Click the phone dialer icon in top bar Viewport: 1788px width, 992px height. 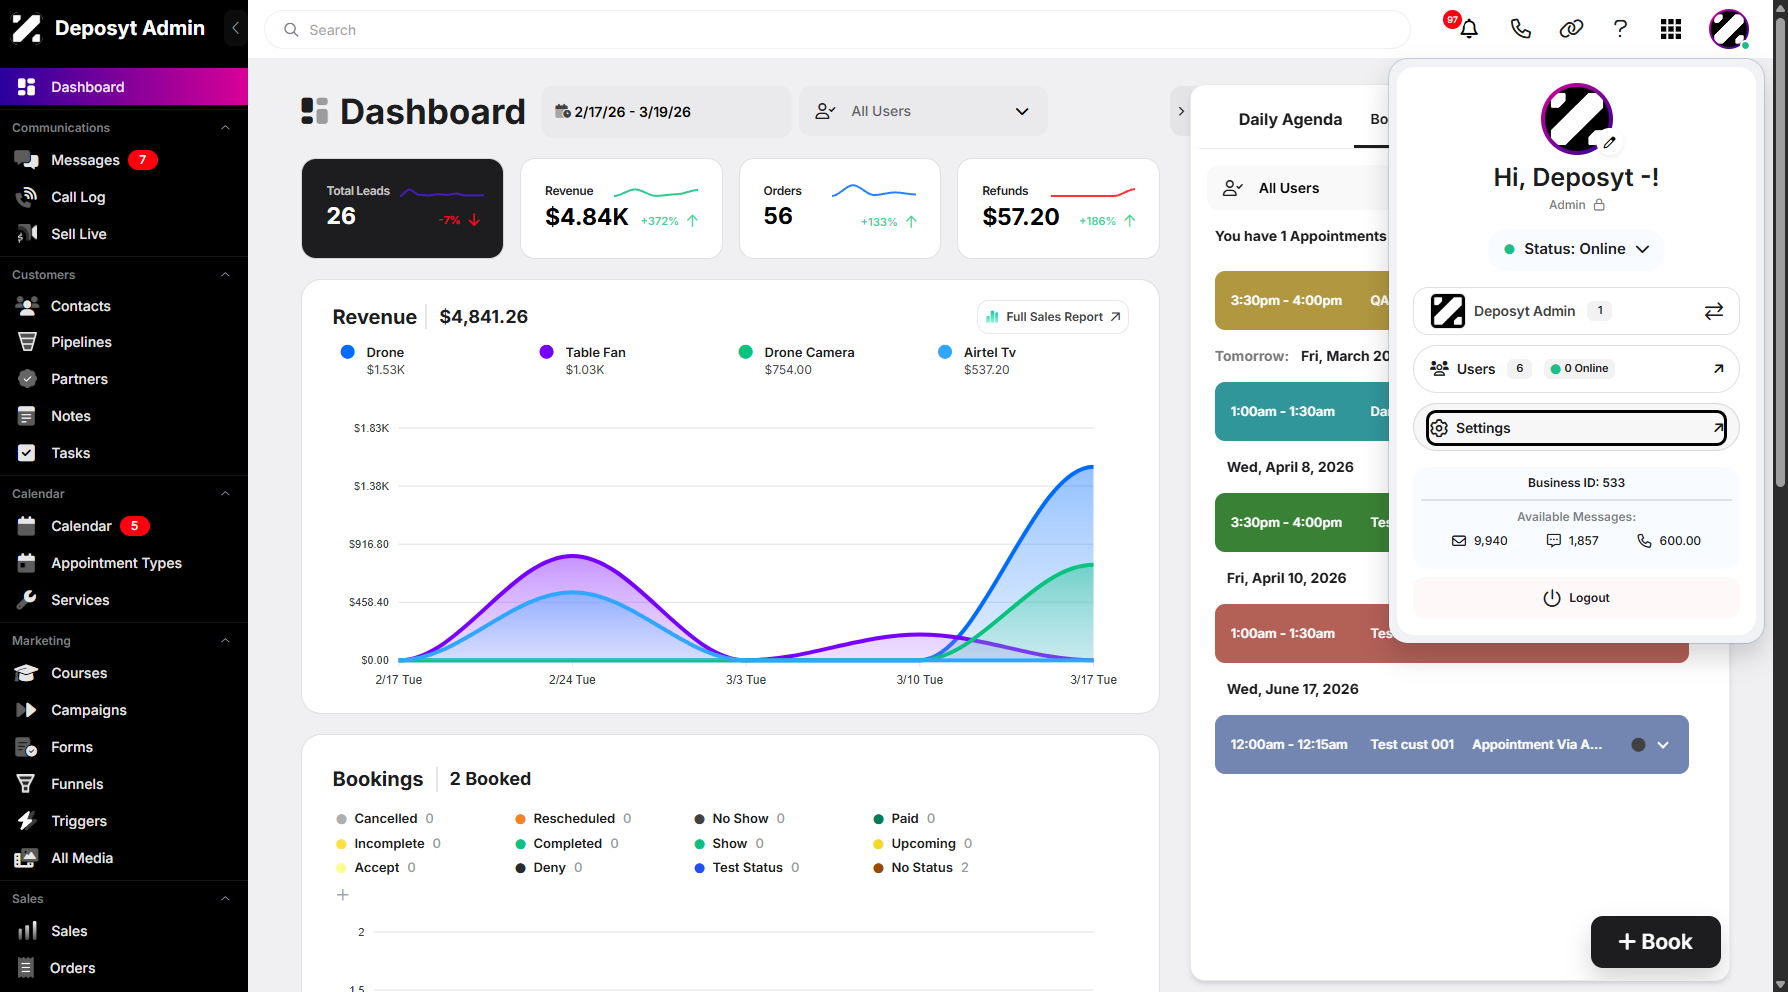point(1520,29)
